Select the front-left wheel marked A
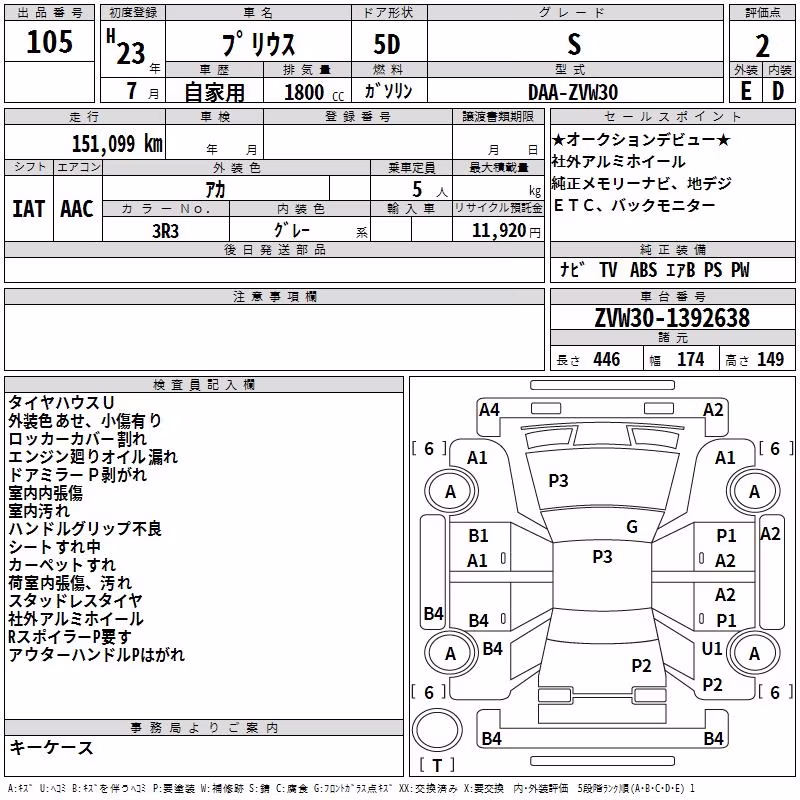The image size is (800, 800). pyautogui.click(x=450, y=491)
